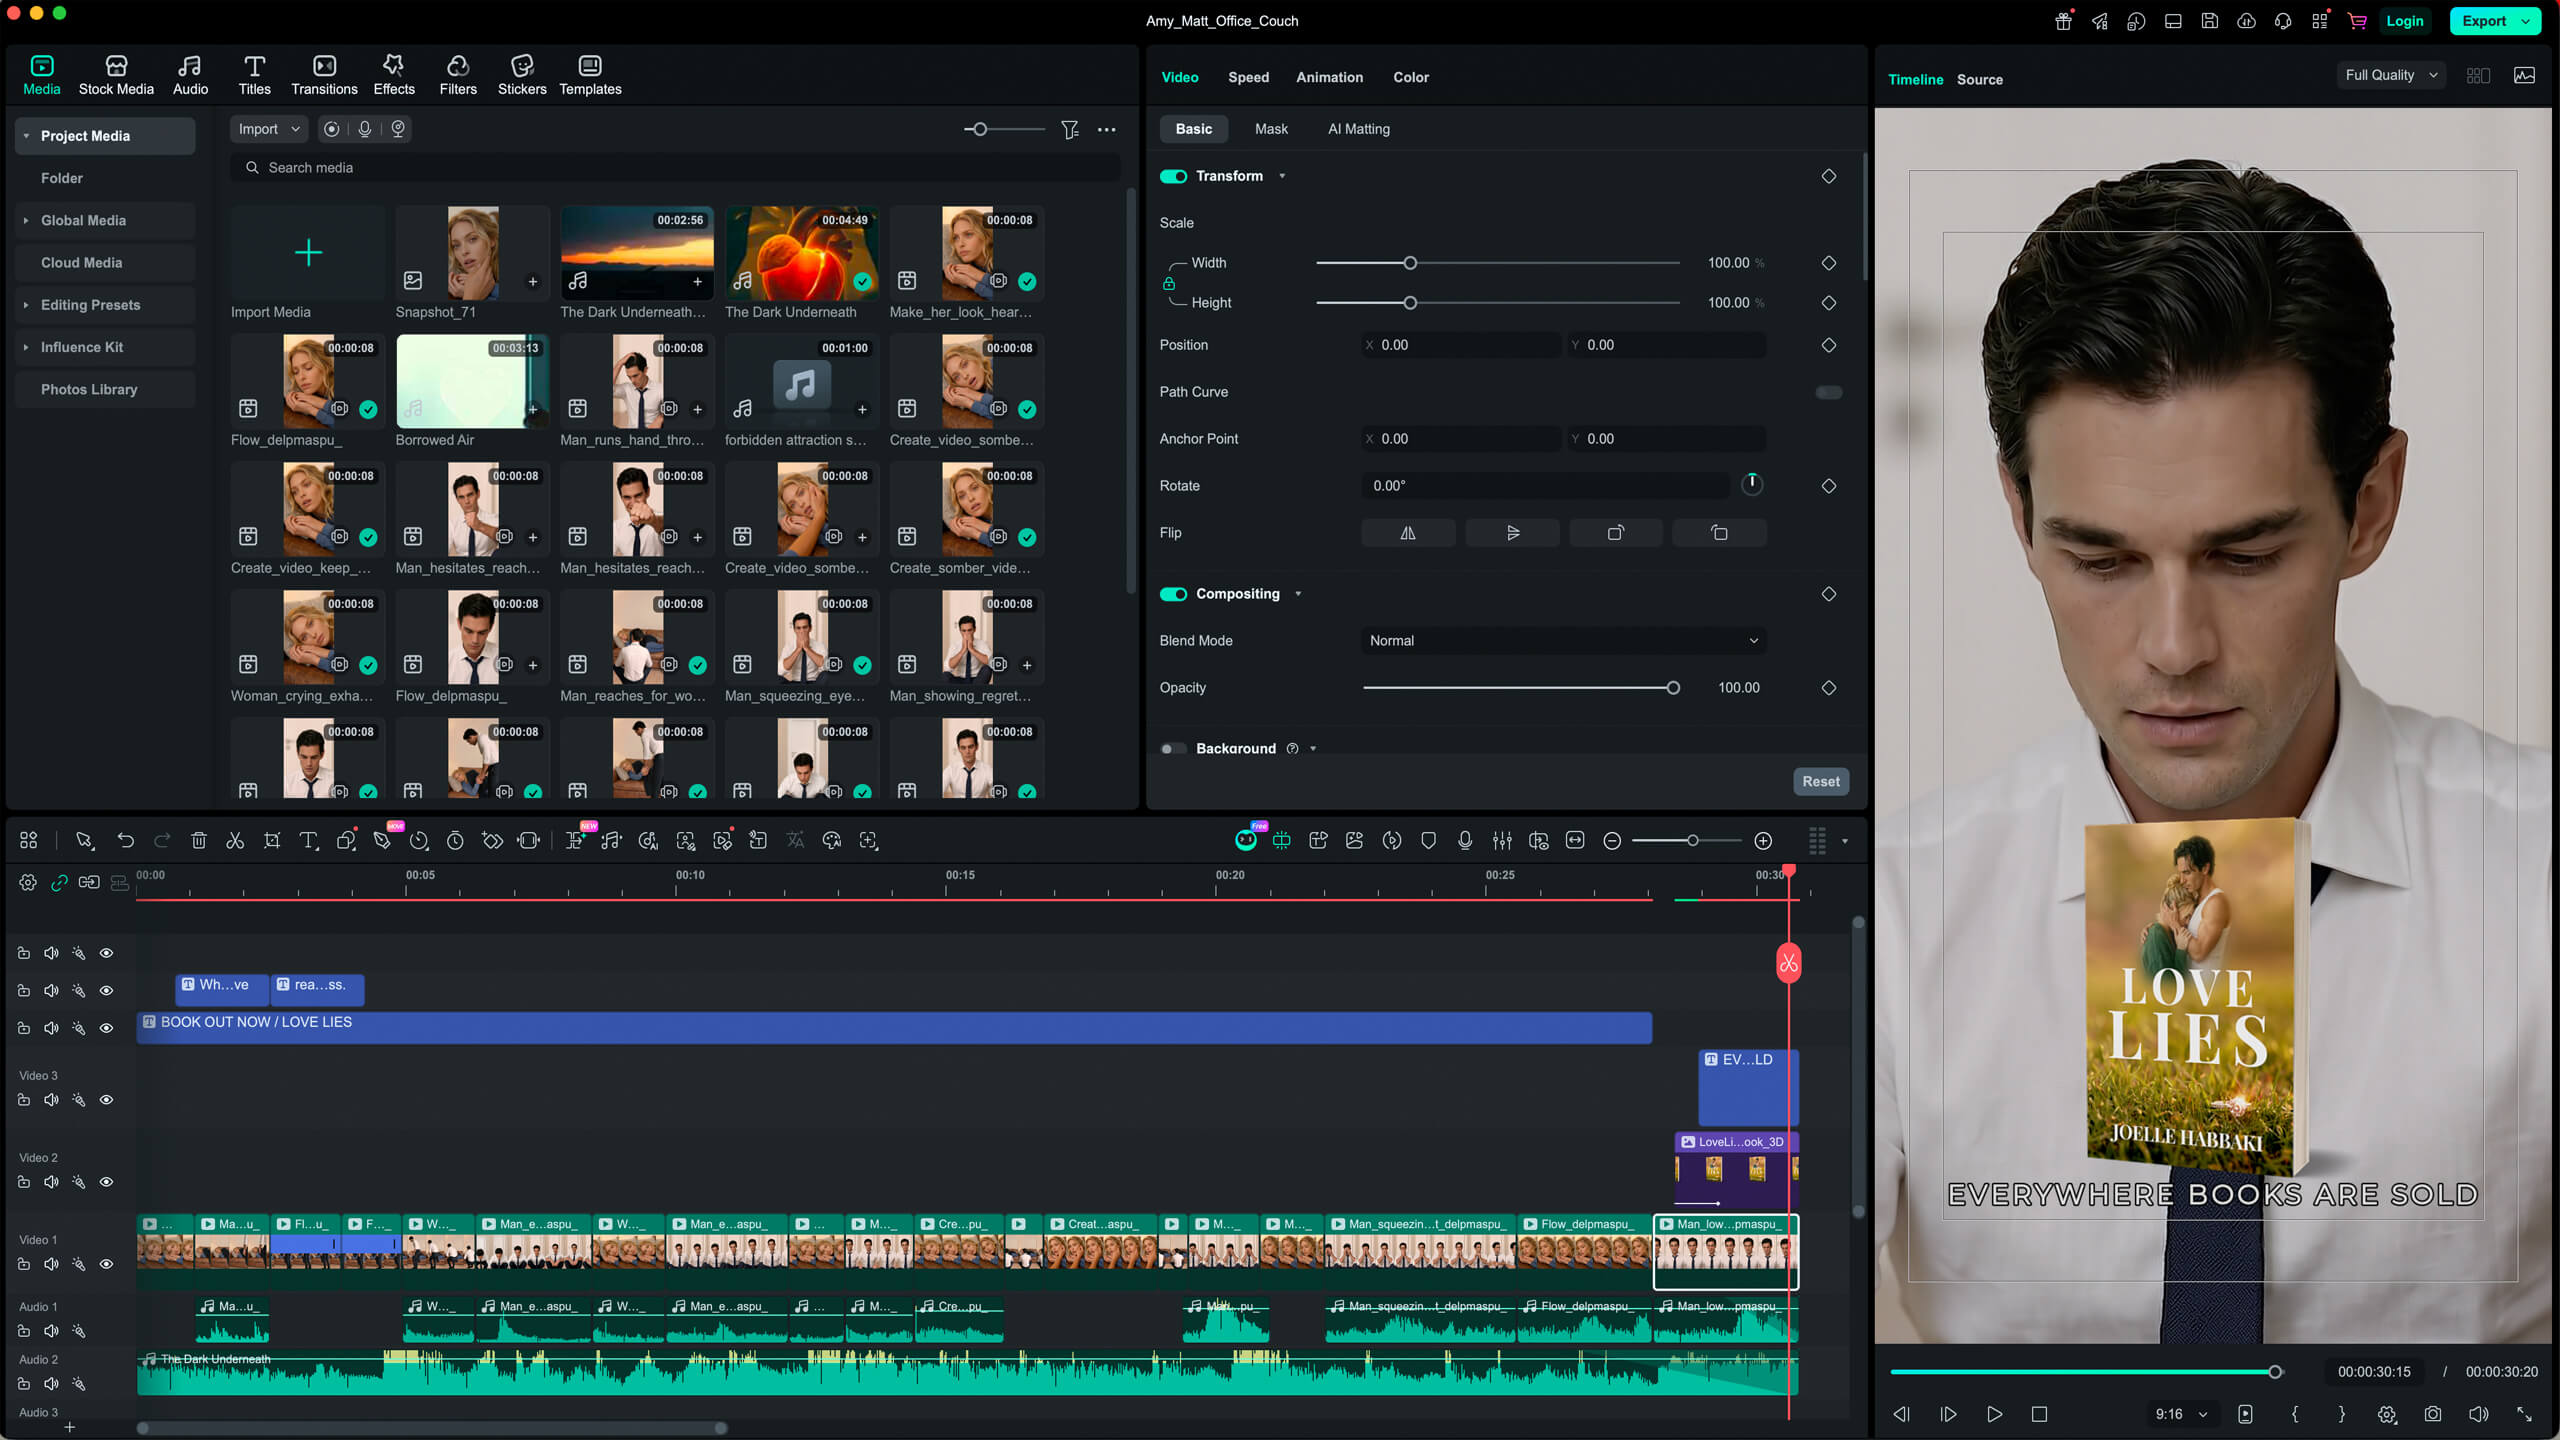
Task: Enable the Path Curve switch
Action: click(x=1829, y=392)
